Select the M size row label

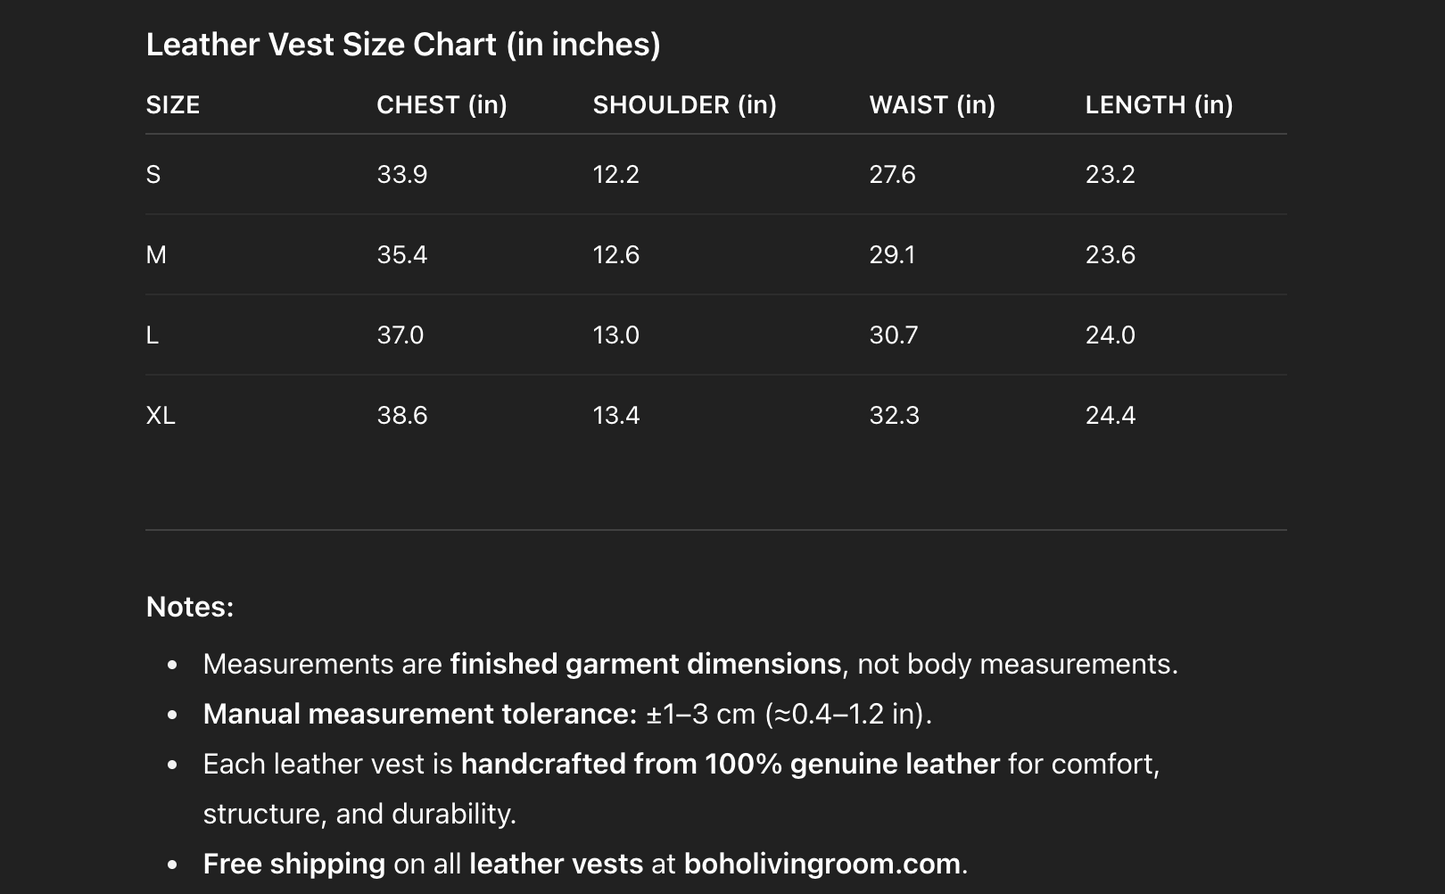pyautogui.click(x=156, y=255)
